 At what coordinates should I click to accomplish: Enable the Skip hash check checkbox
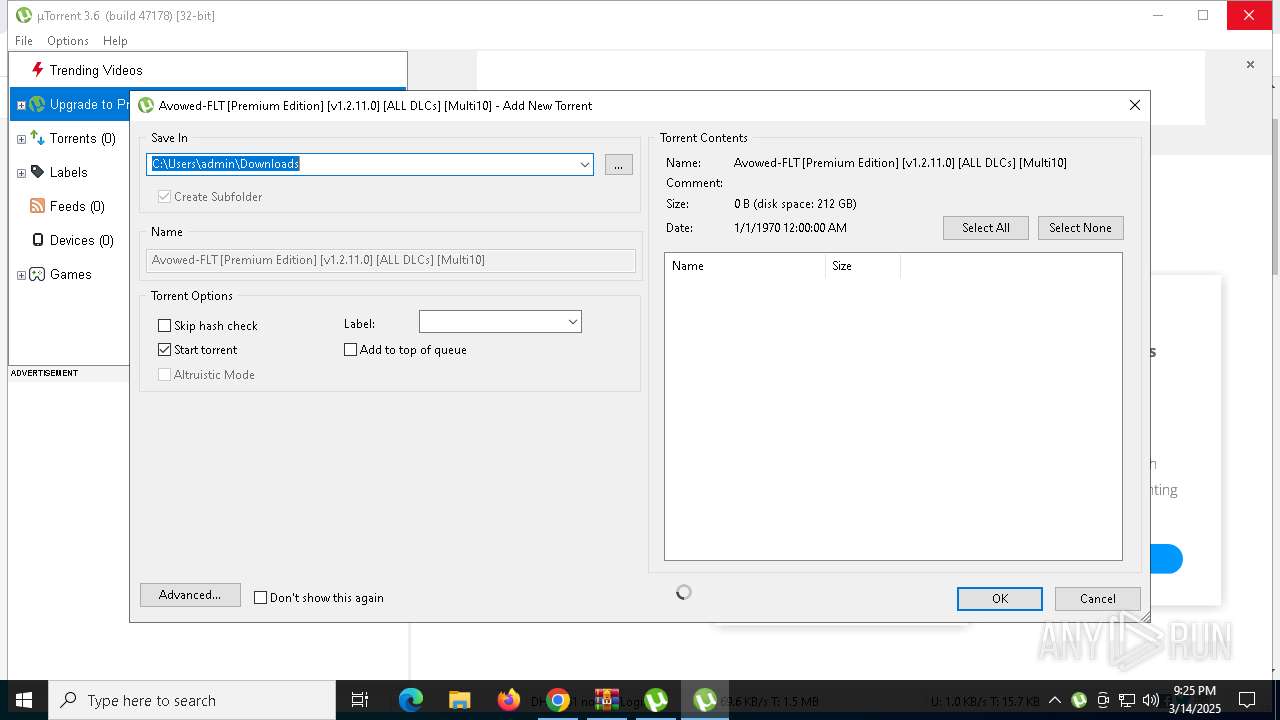pos(165,326)
